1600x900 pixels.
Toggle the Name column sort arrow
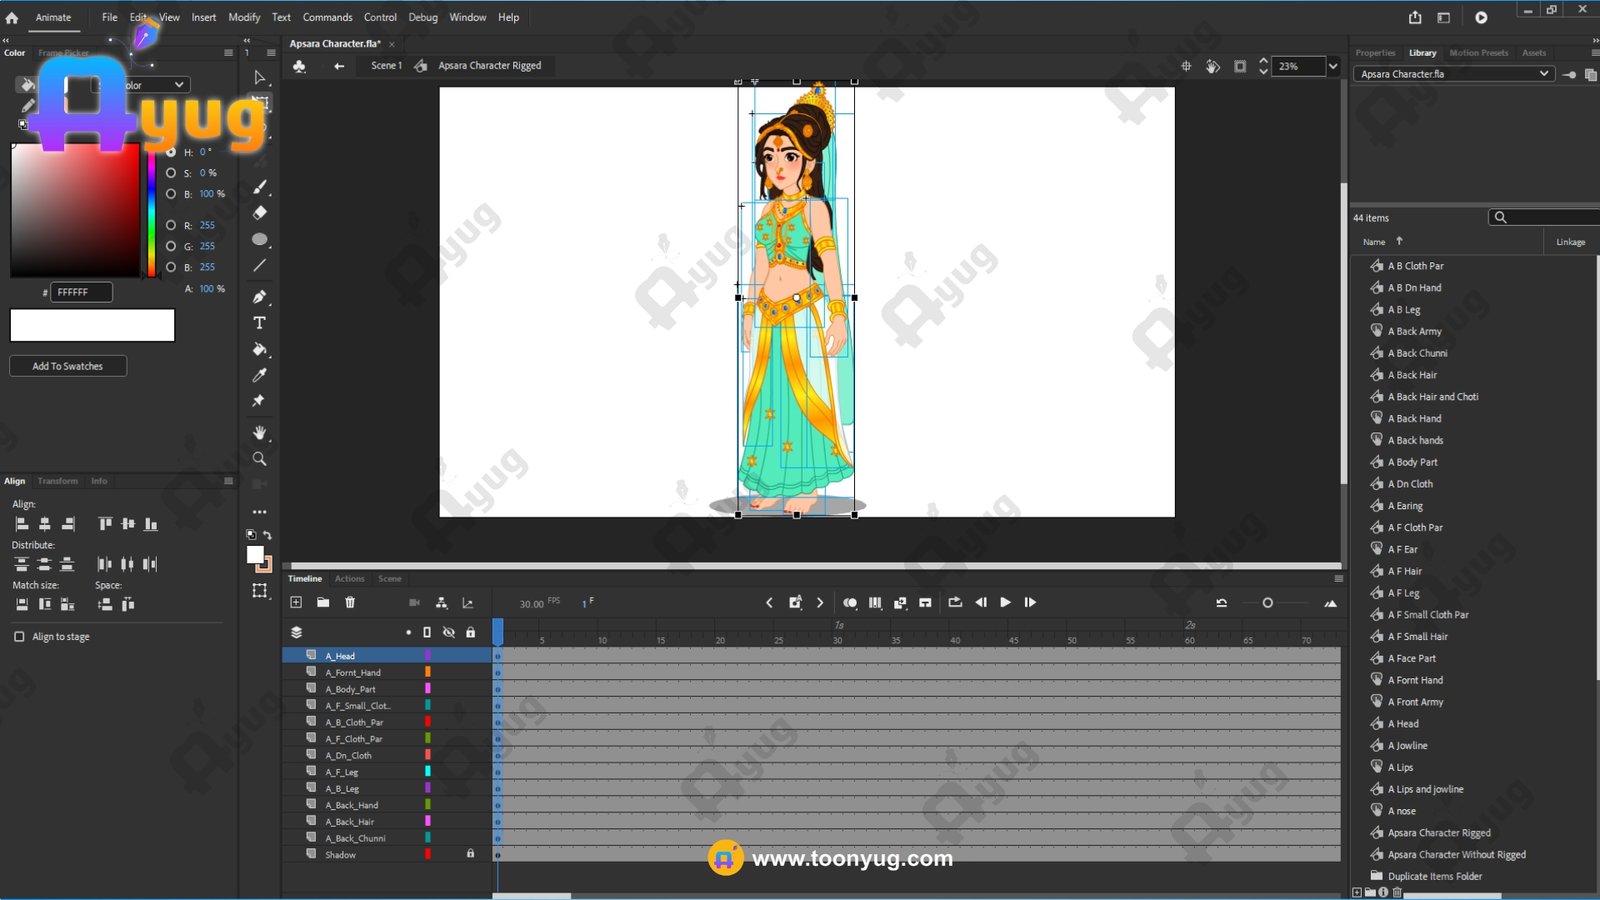1399,241
